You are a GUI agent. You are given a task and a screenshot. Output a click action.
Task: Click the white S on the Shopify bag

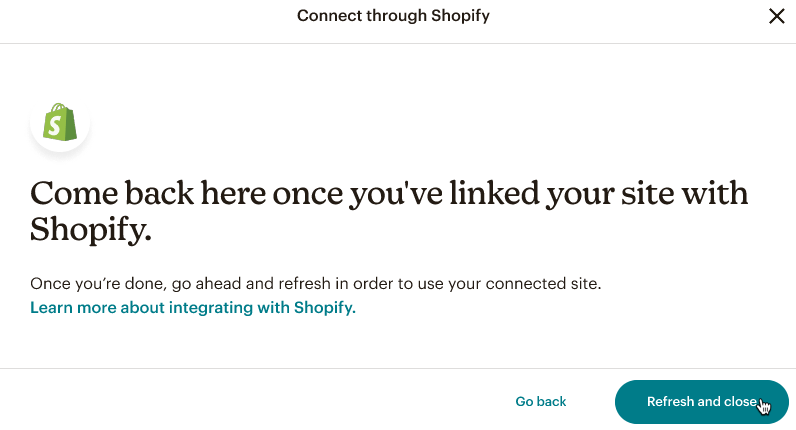(x=60, y=126)
